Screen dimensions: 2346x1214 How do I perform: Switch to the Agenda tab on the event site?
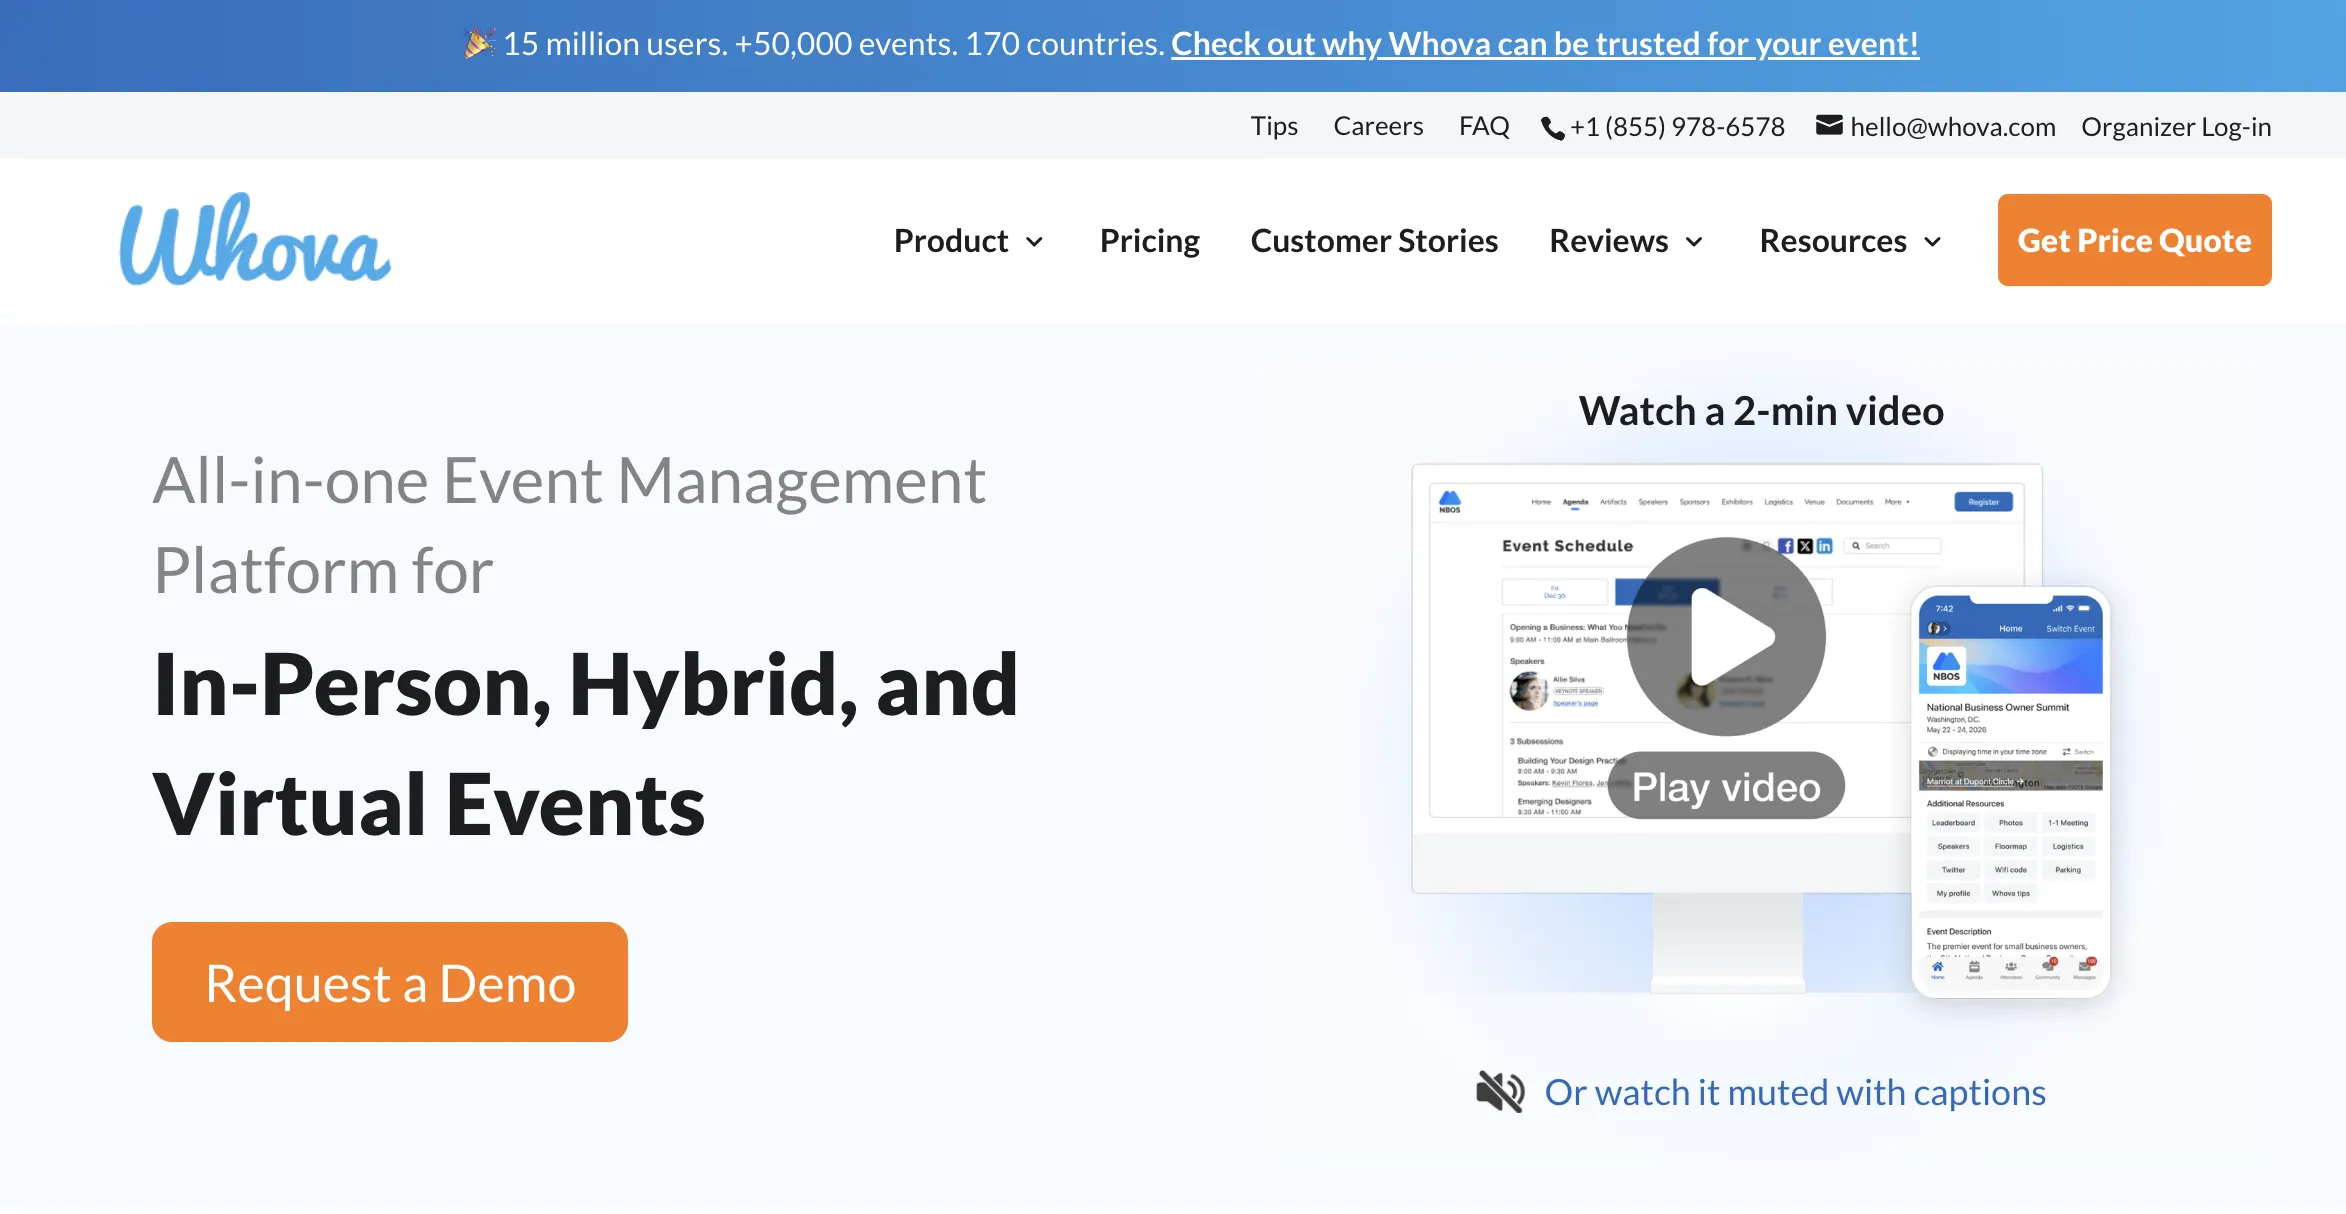(1575, 502)
